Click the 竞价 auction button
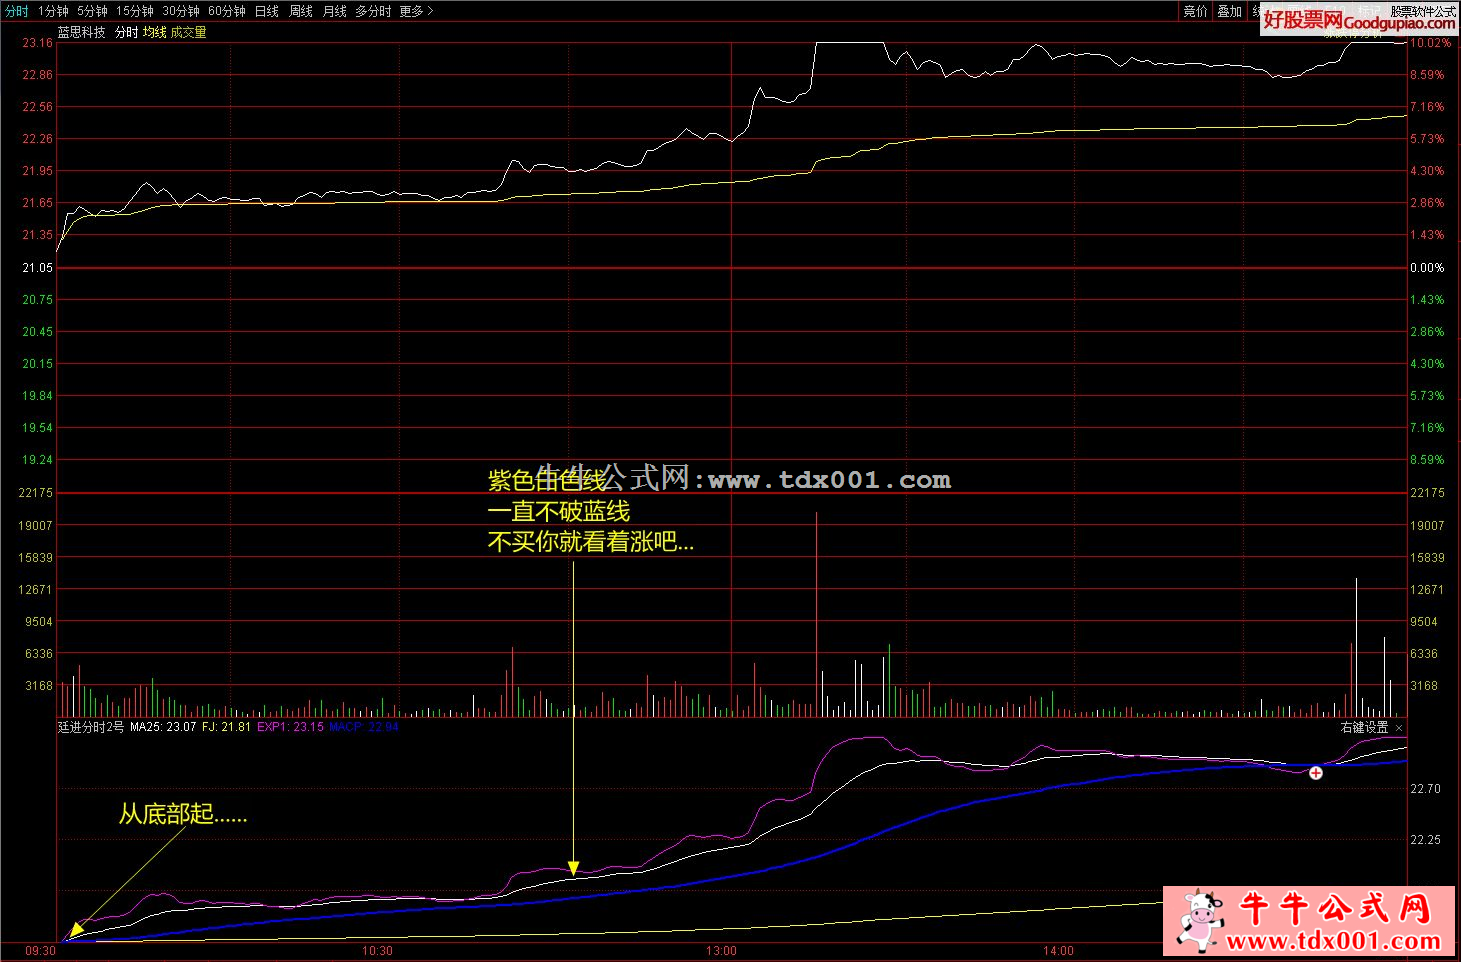 pos(1196,11)
